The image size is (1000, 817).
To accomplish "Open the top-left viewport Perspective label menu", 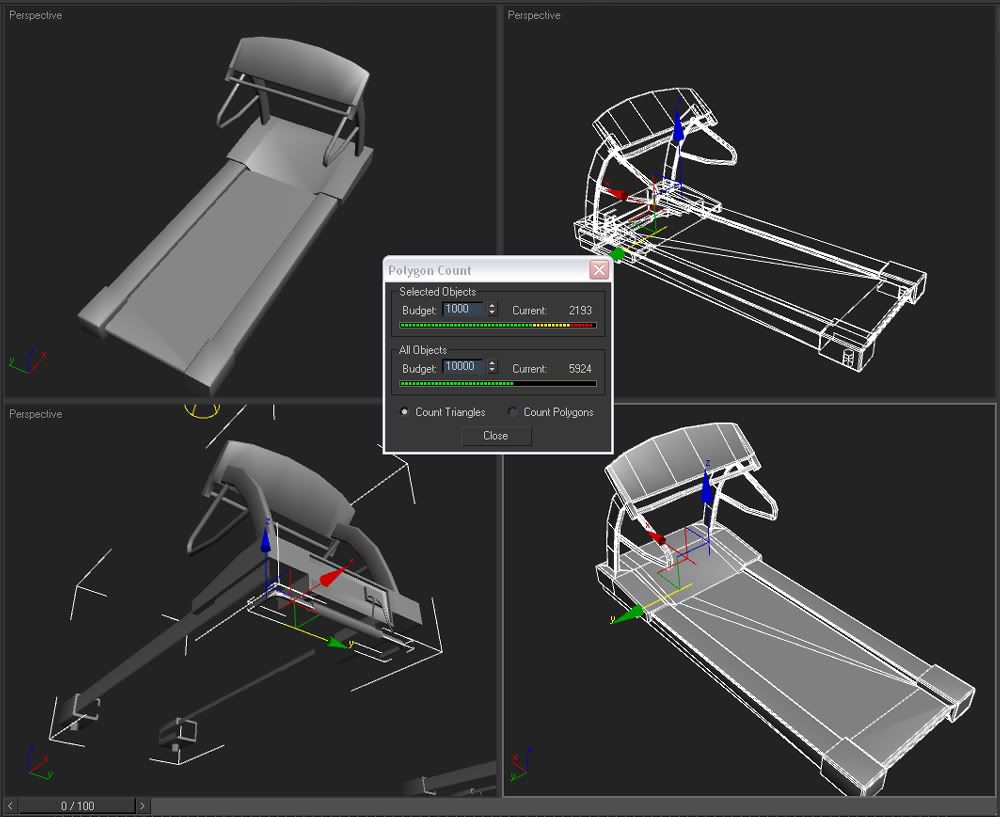I will point(35,15).
